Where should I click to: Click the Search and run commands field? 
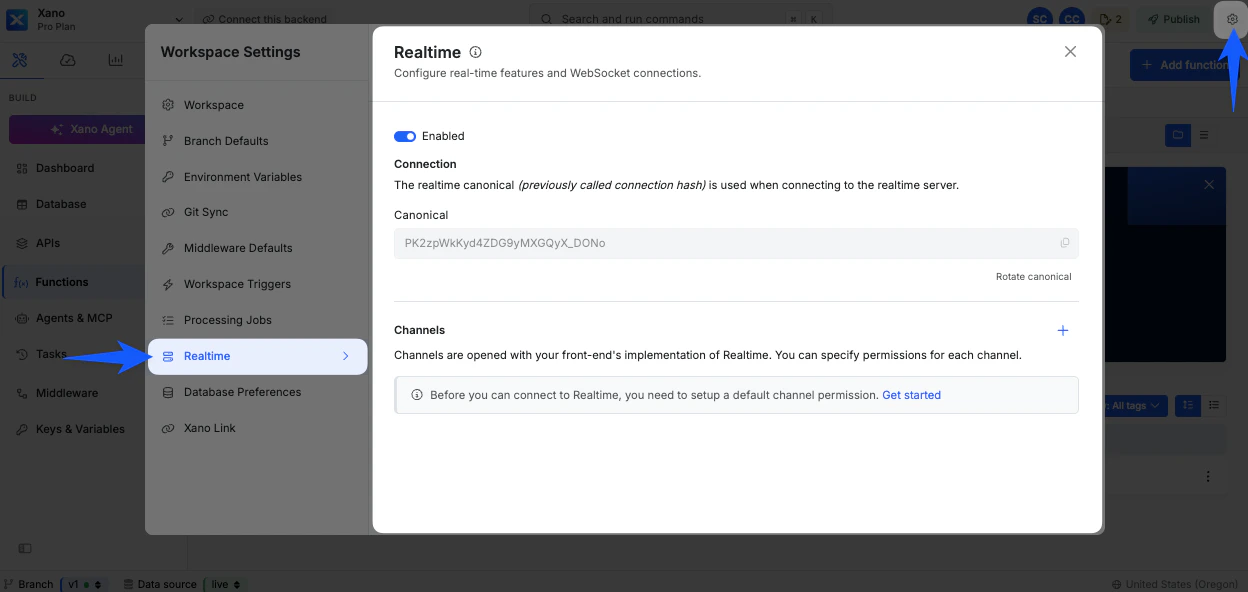pyautogui.click(x=680, y=19)
